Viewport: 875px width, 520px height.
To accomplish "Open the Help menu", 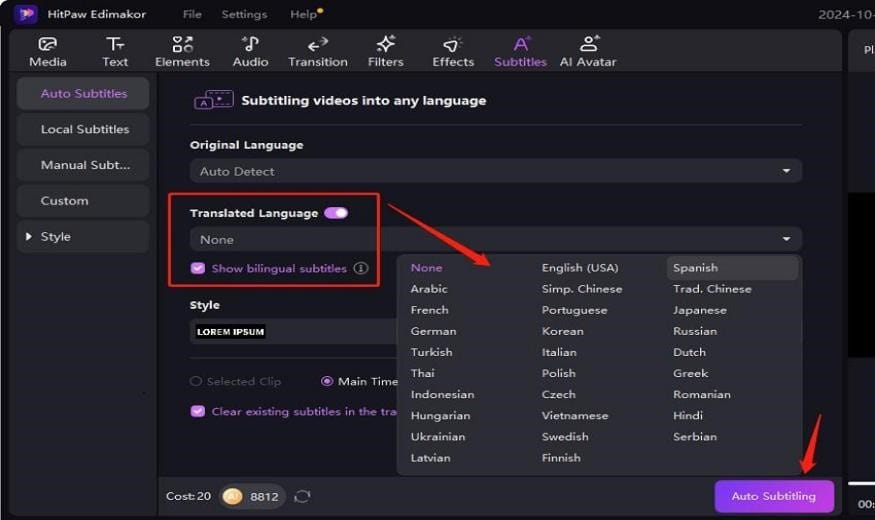I will pos(304,15).
